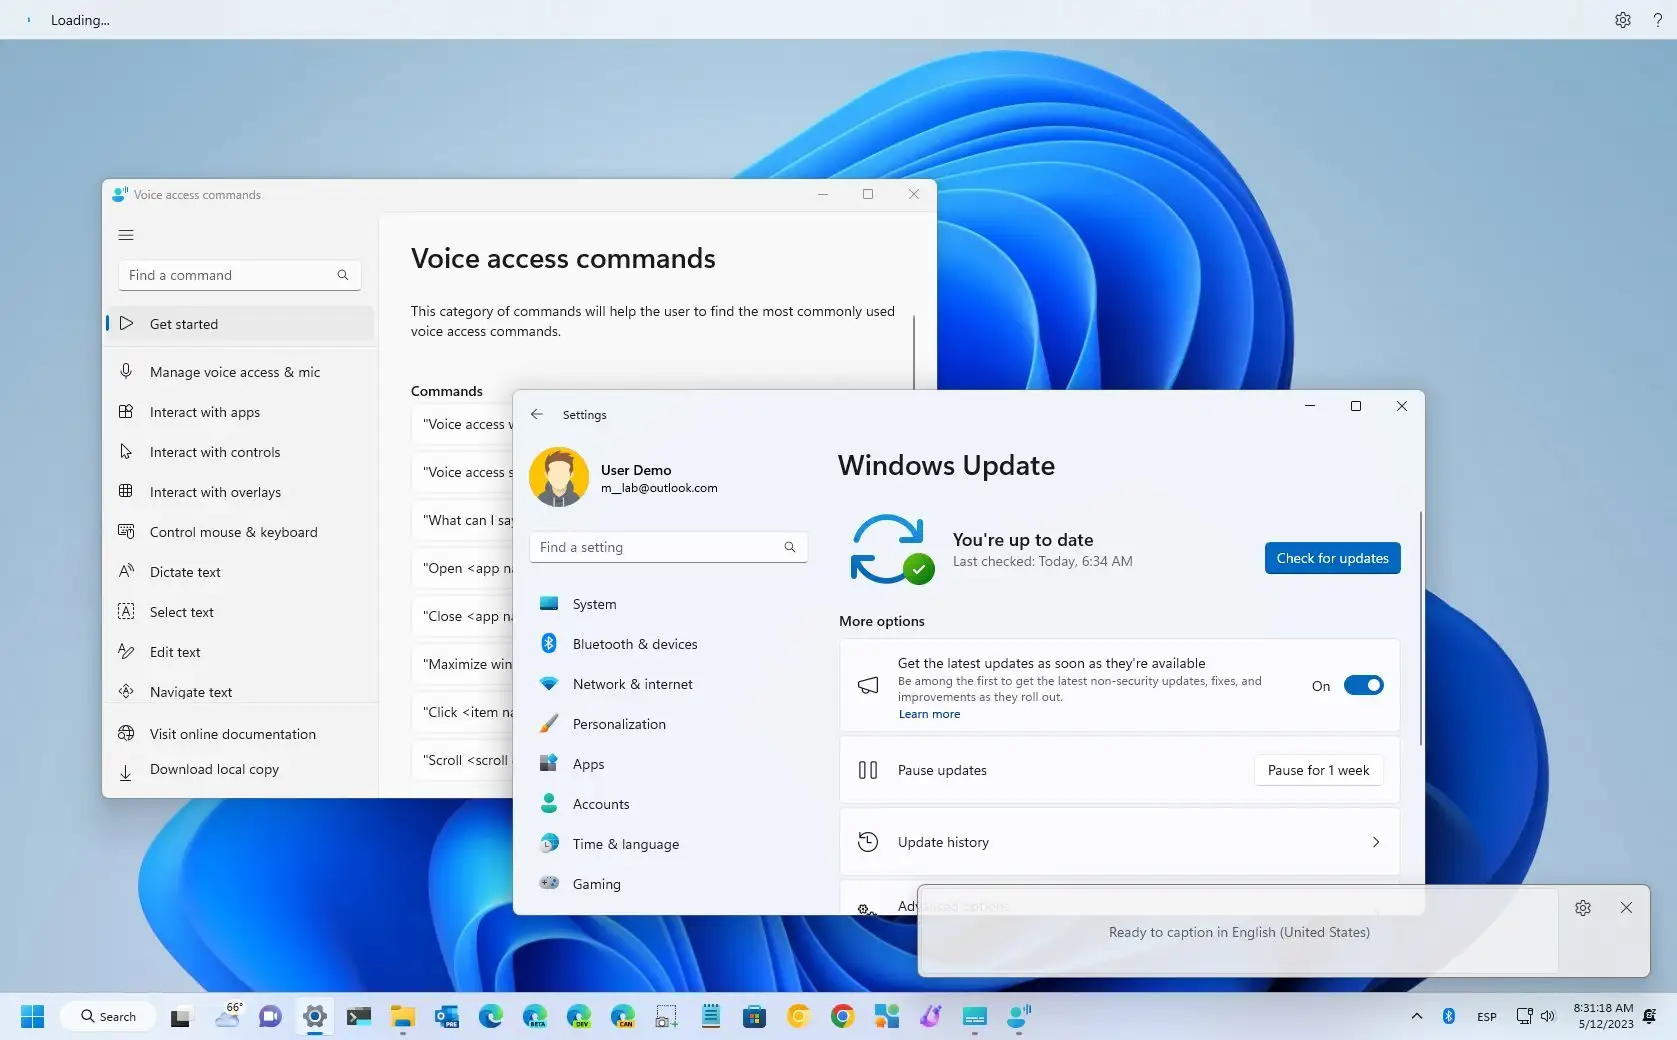
Task: Click the search icon in Find a command
Action: (x=343, y=275)
